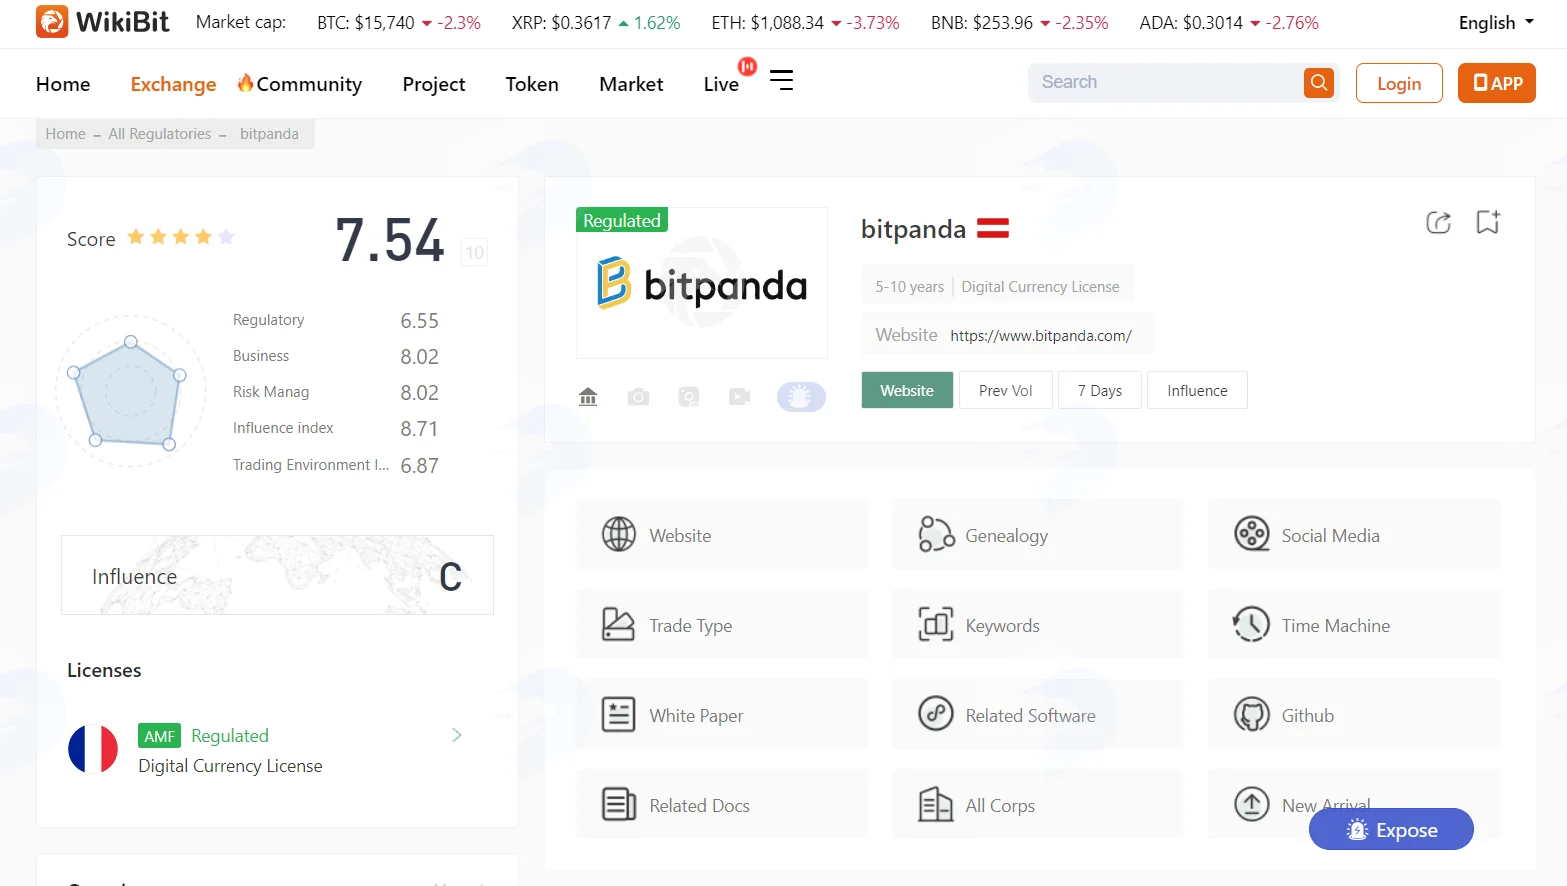Viewport: 1567px width, 886px height.
Task: Click the radar score chart
Action: tap(130, 392)
